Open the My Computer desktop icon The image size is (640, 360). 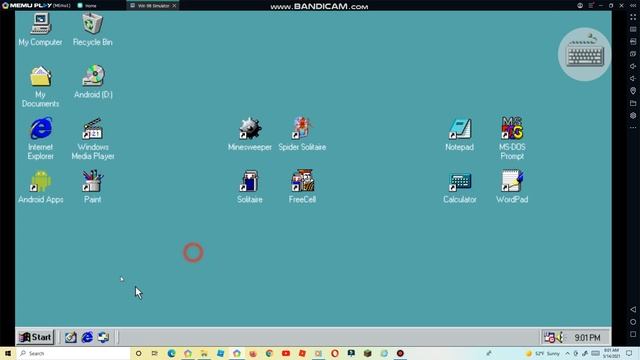point(40,29)
